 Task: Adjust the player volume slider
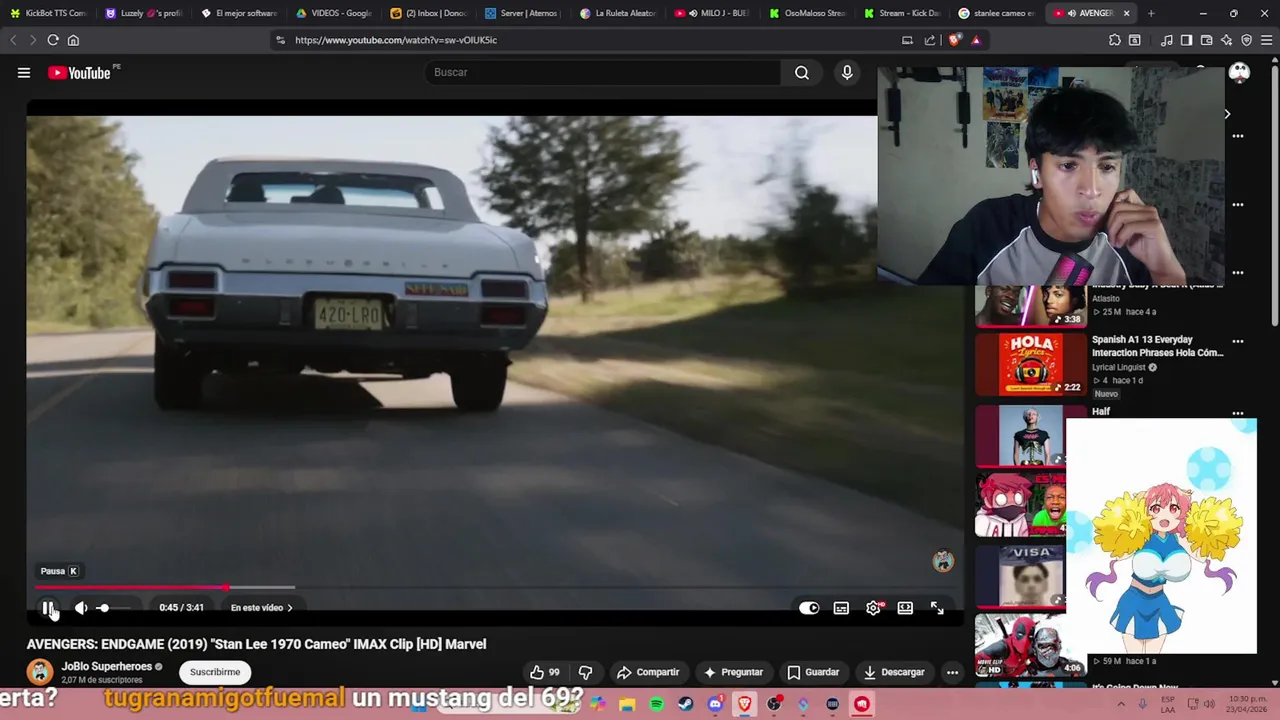115,608
